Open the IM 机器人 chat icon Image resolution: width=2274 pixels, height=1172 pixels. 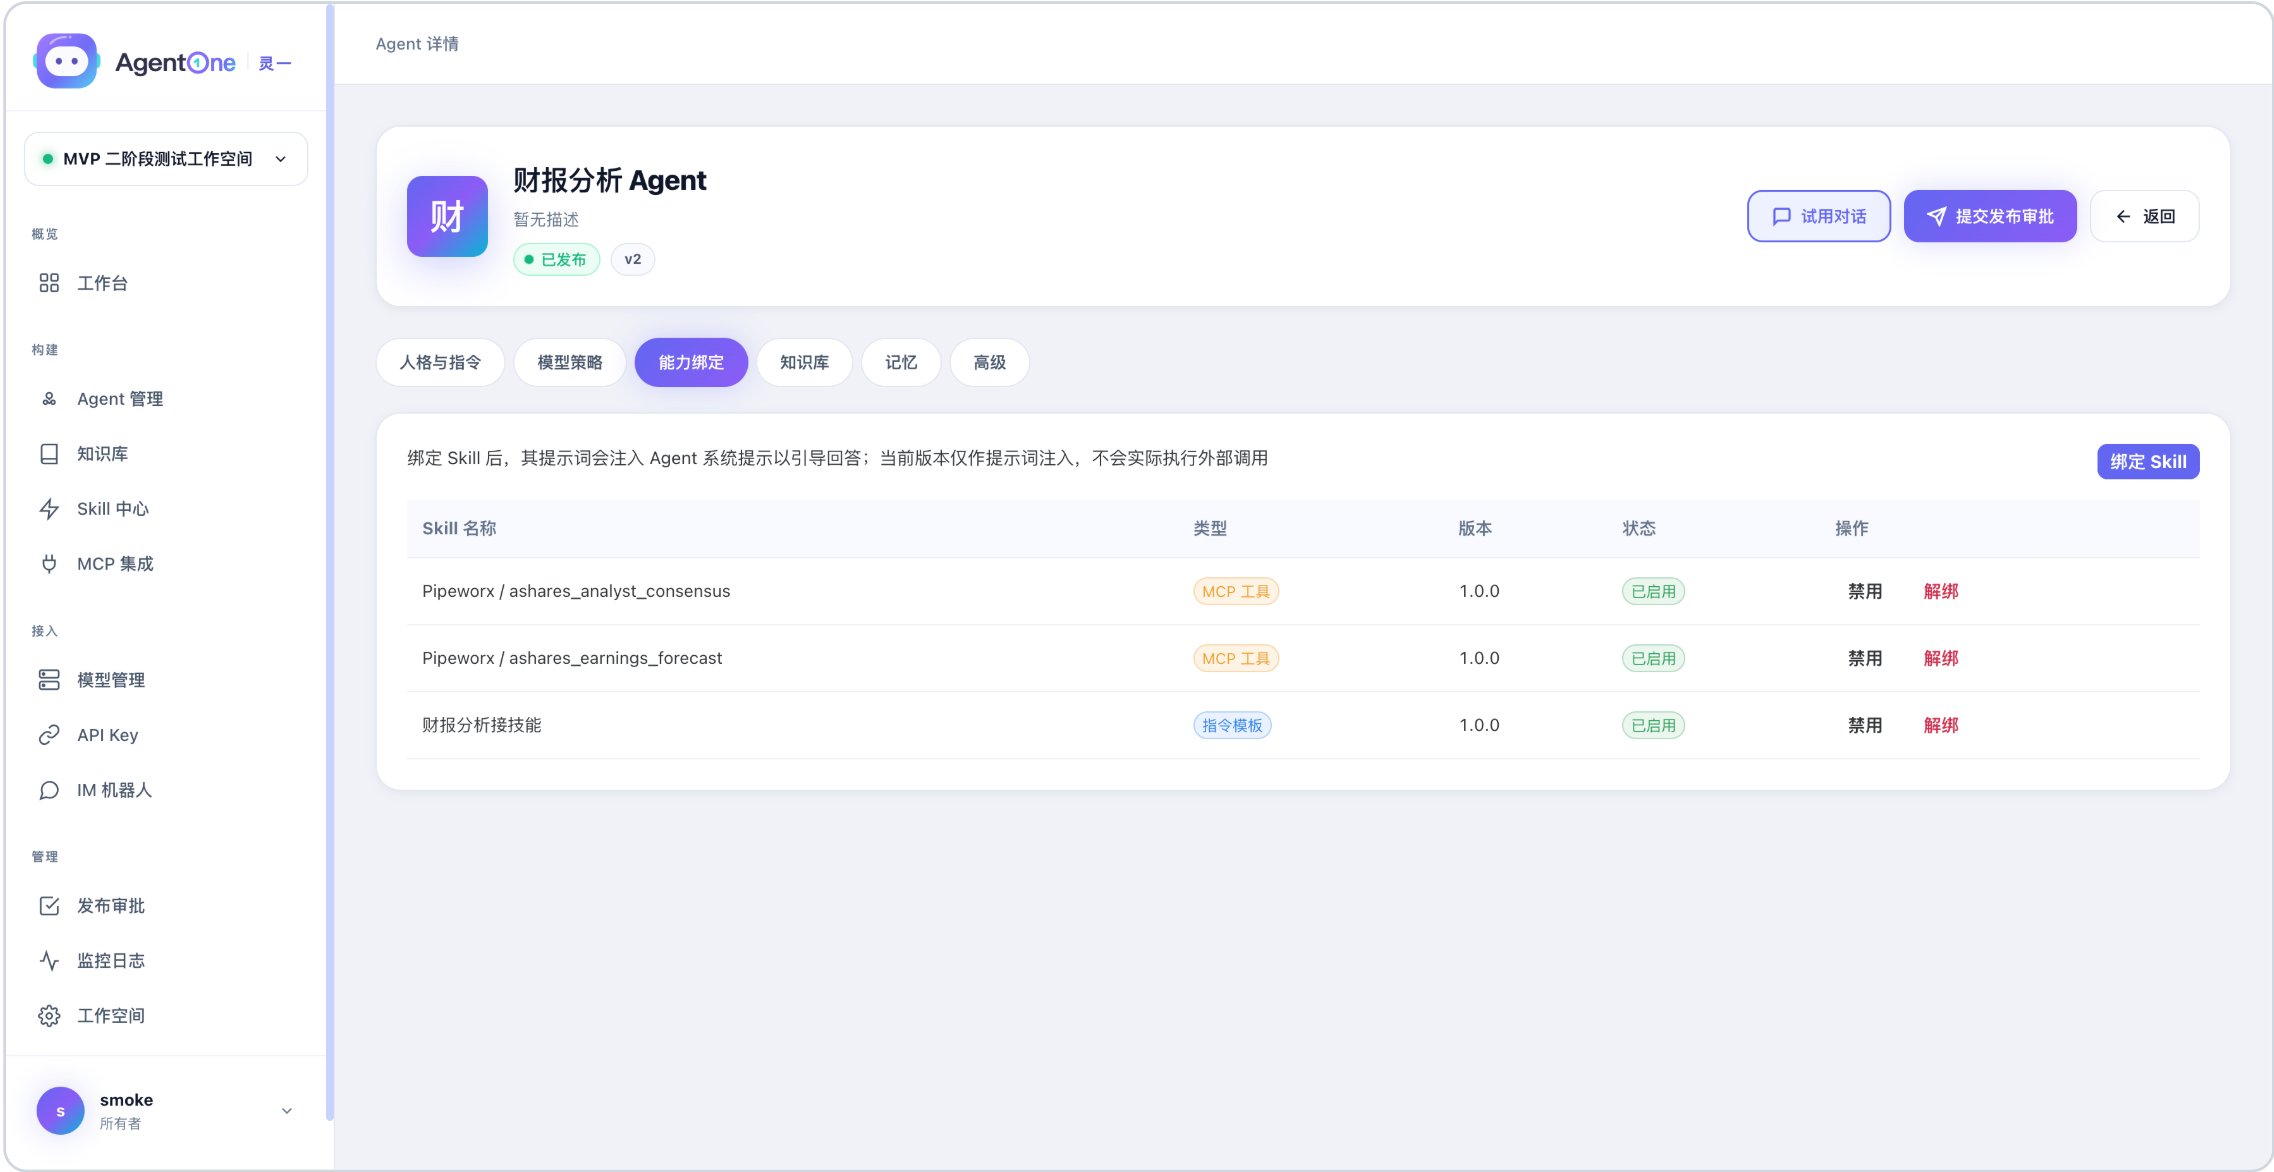click(x=49, y=790)
